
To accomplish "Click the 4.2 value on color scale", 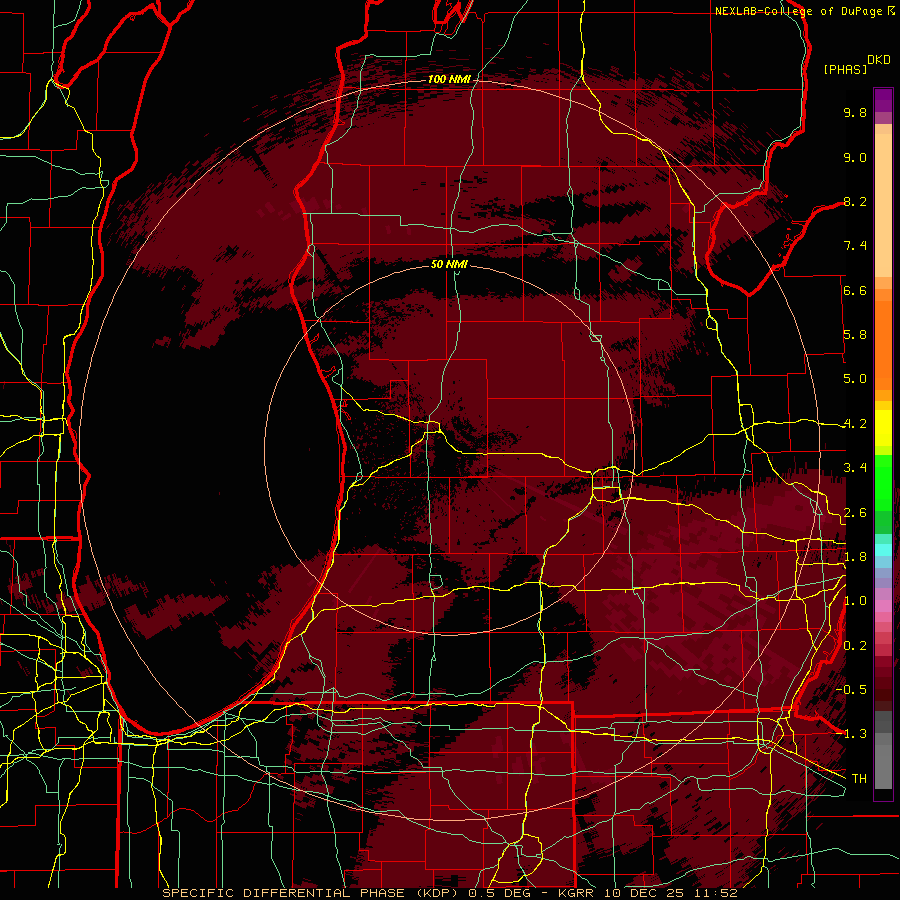I will coord(855,424).
